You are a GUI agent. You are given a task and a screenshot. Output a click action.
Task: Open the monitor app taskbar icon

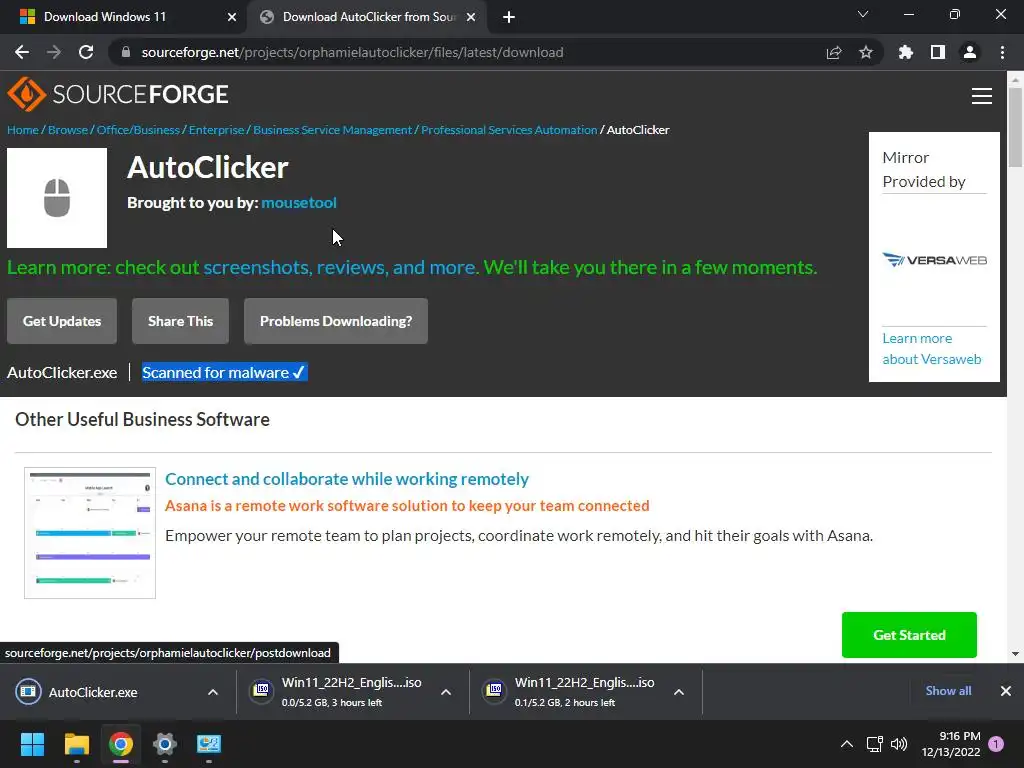(x=209, y=744)
